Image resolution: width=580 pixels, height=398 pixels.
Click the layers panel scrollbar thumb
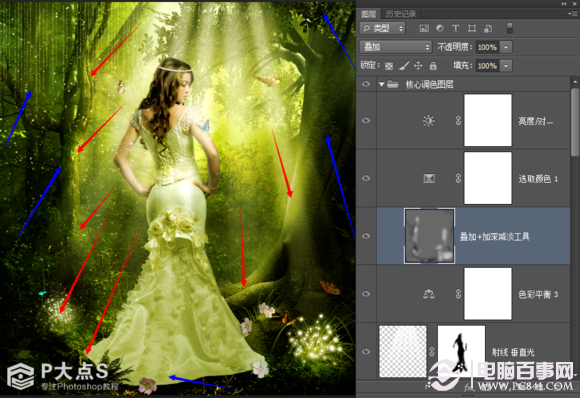pos(575,122)
